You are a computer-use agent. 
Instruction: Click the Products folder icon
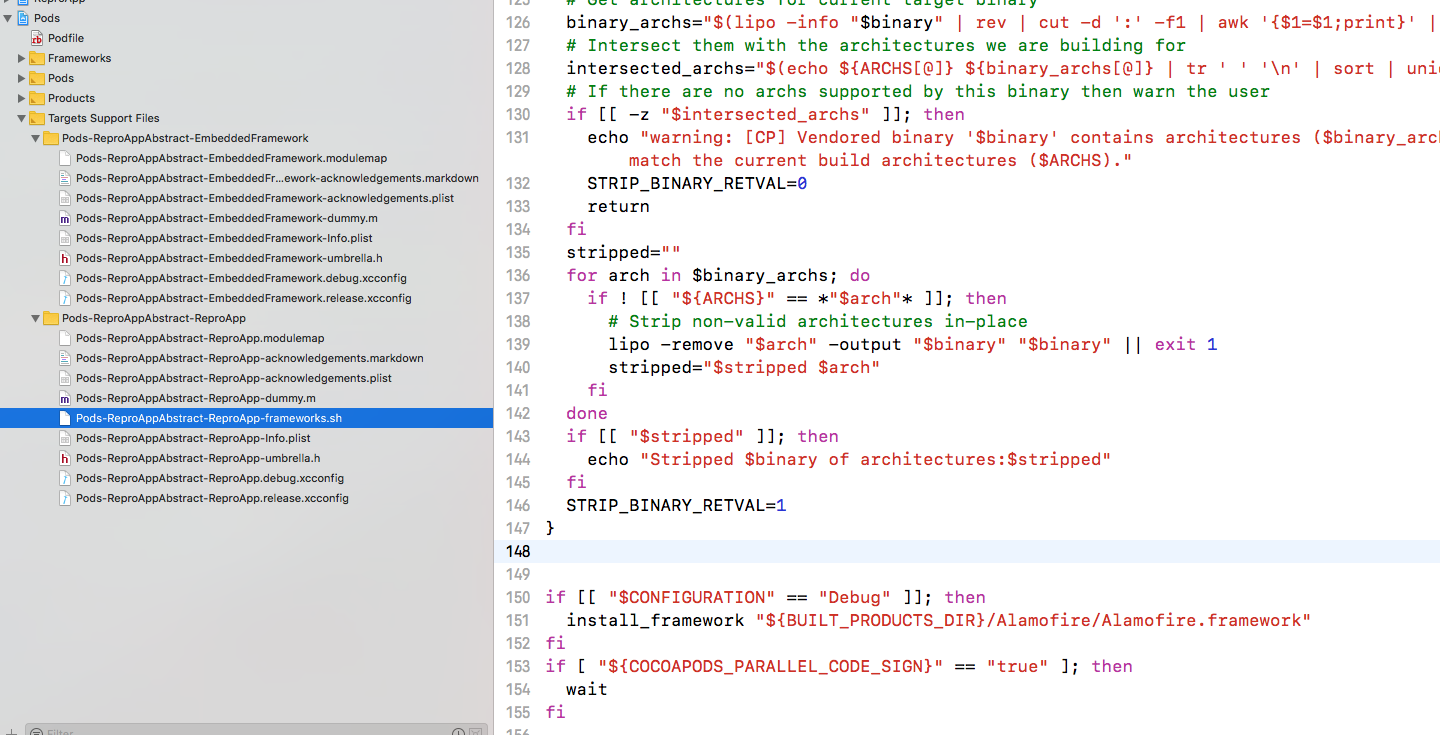pos(37,98)
